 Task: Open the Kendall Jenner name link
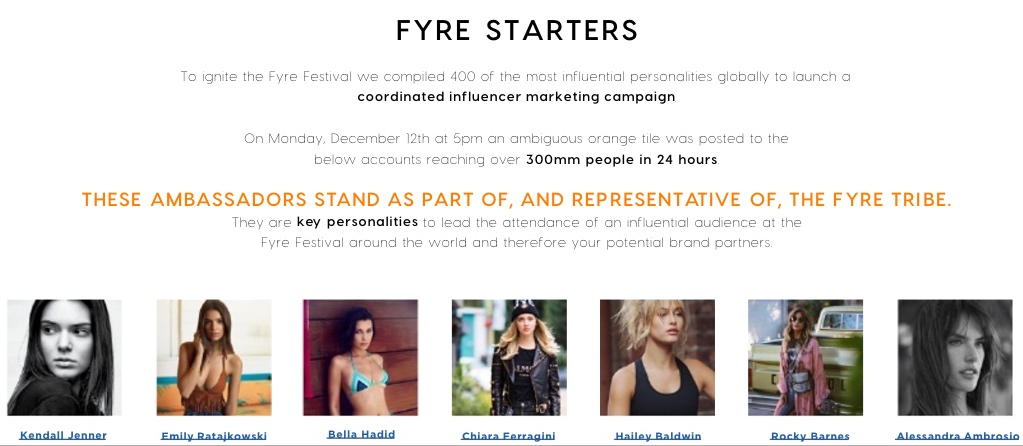tap(63, 435)
